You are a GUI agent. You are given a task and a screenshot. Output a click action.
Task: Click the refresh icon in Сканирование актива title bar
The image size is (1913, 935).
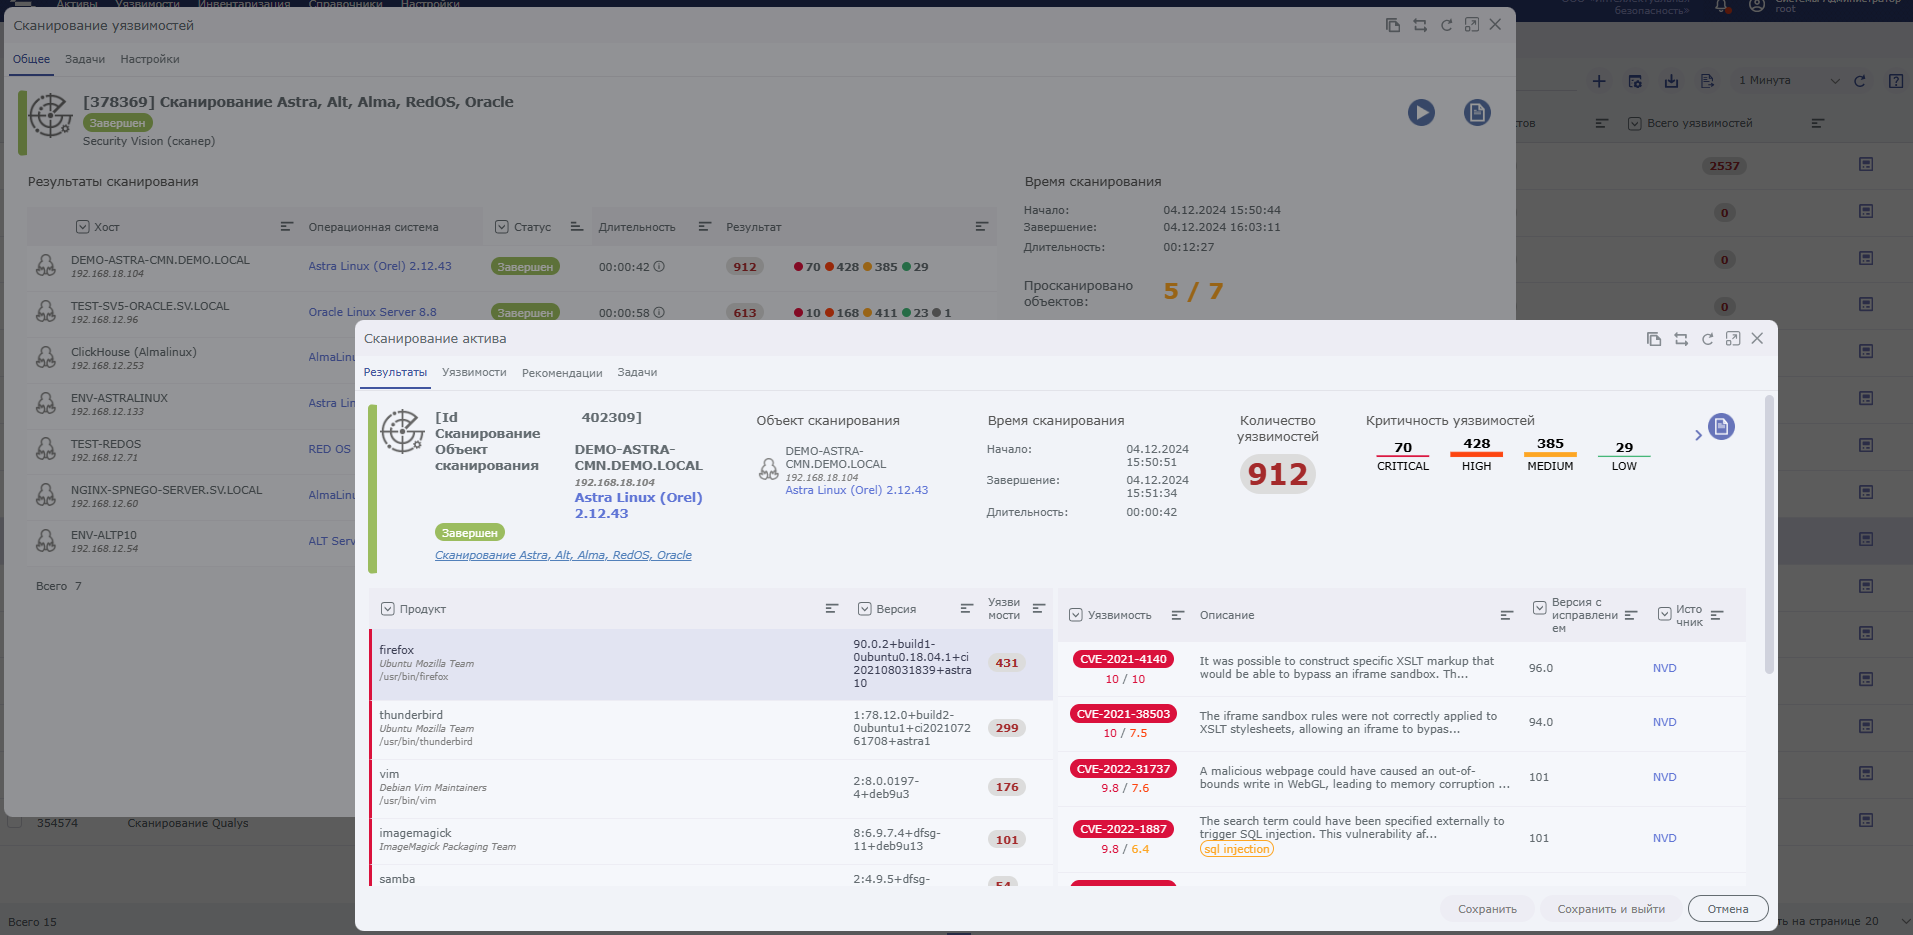1708,339
